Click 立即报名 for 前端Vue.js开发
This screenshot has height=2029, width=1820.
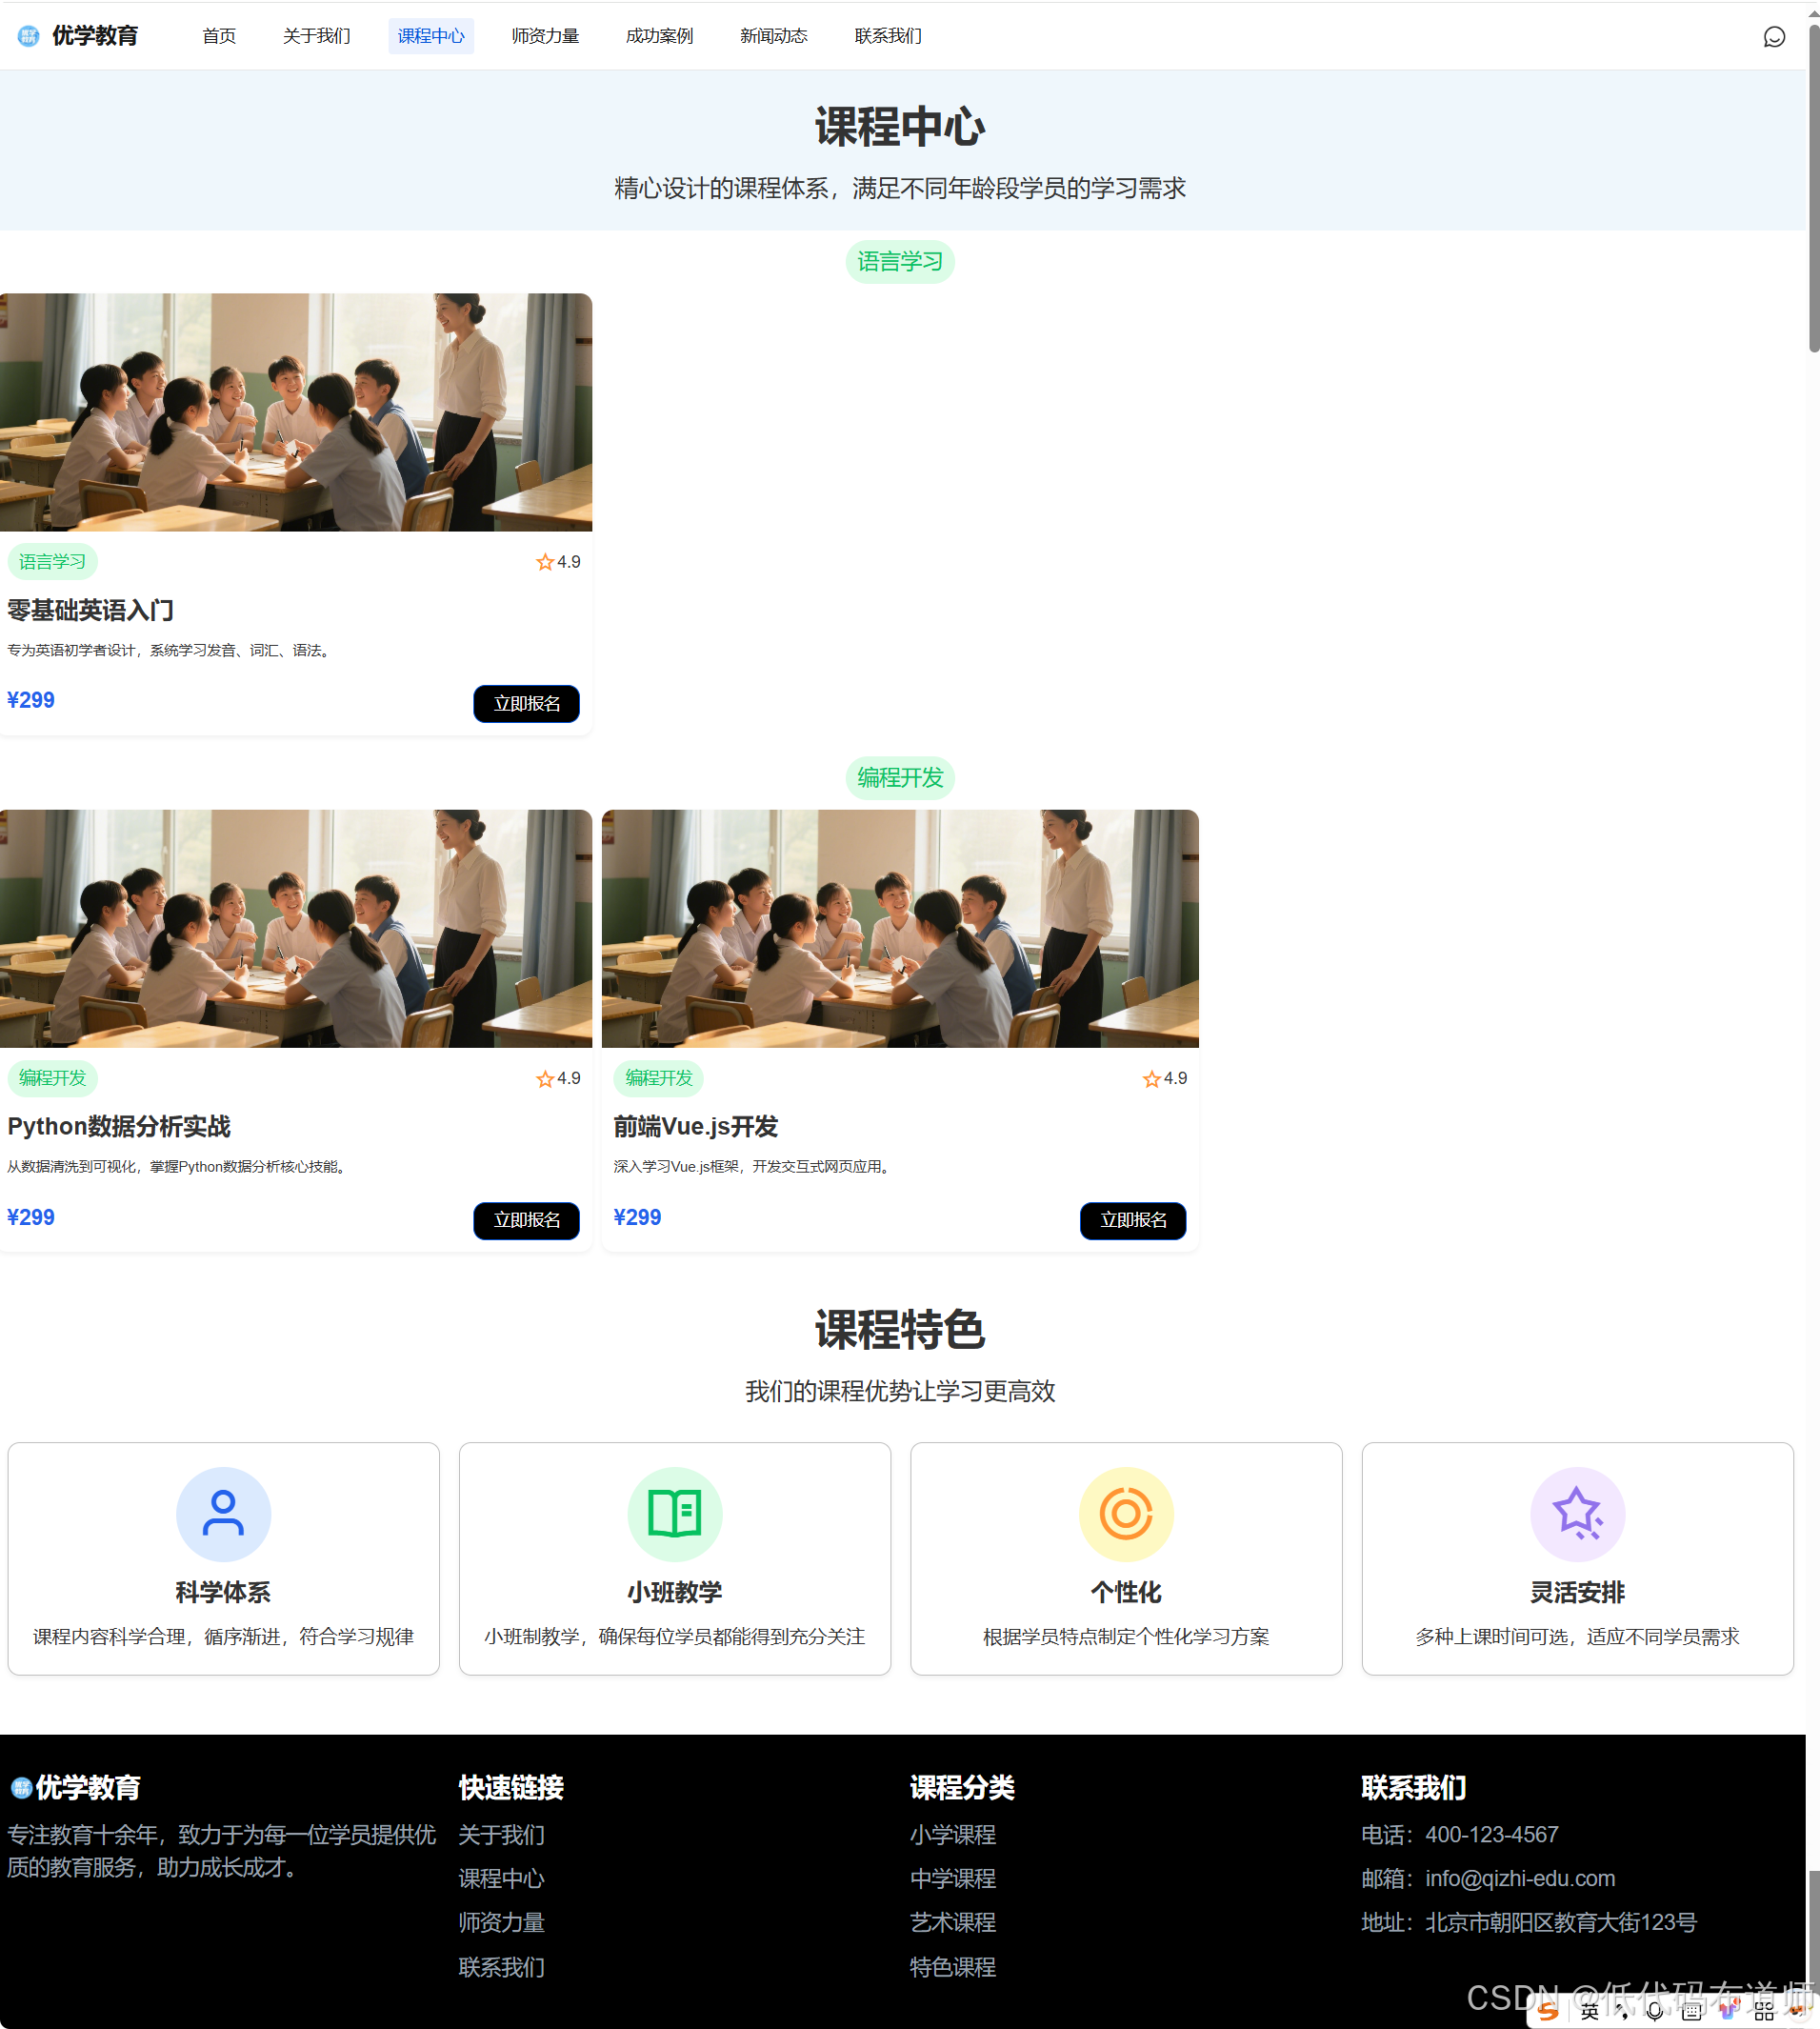coord(1133,1220)
